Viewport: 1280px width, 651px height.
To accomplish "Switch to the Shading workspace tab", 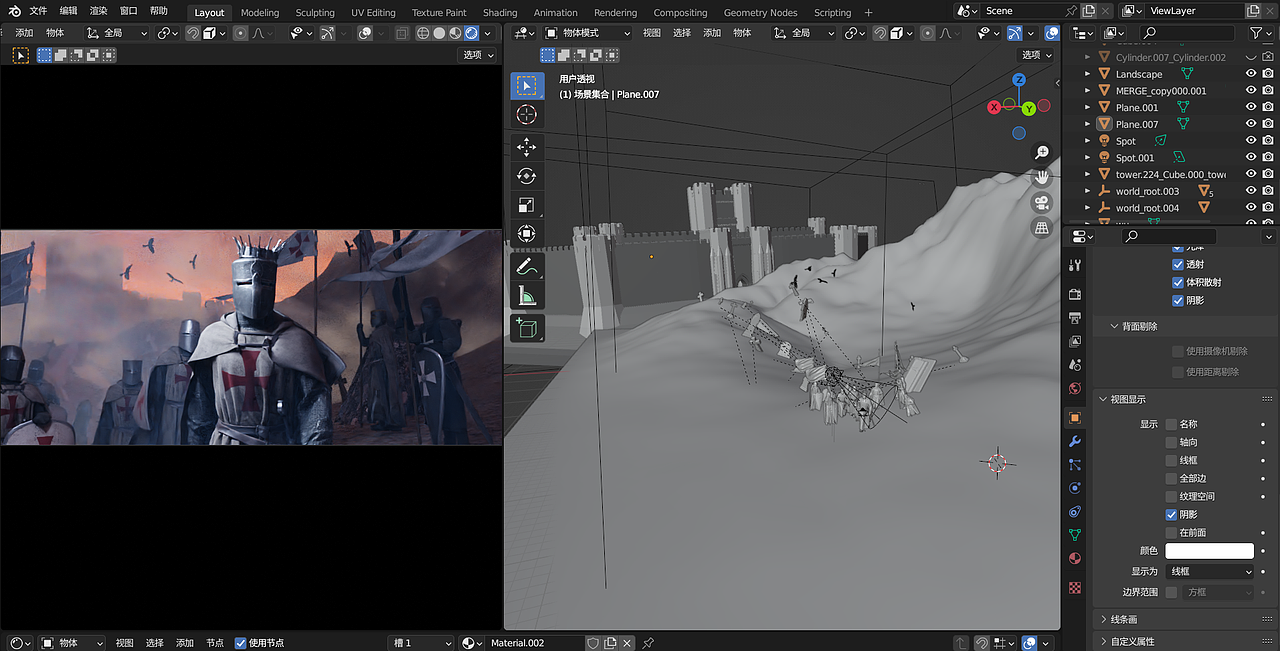I will 500,13.
